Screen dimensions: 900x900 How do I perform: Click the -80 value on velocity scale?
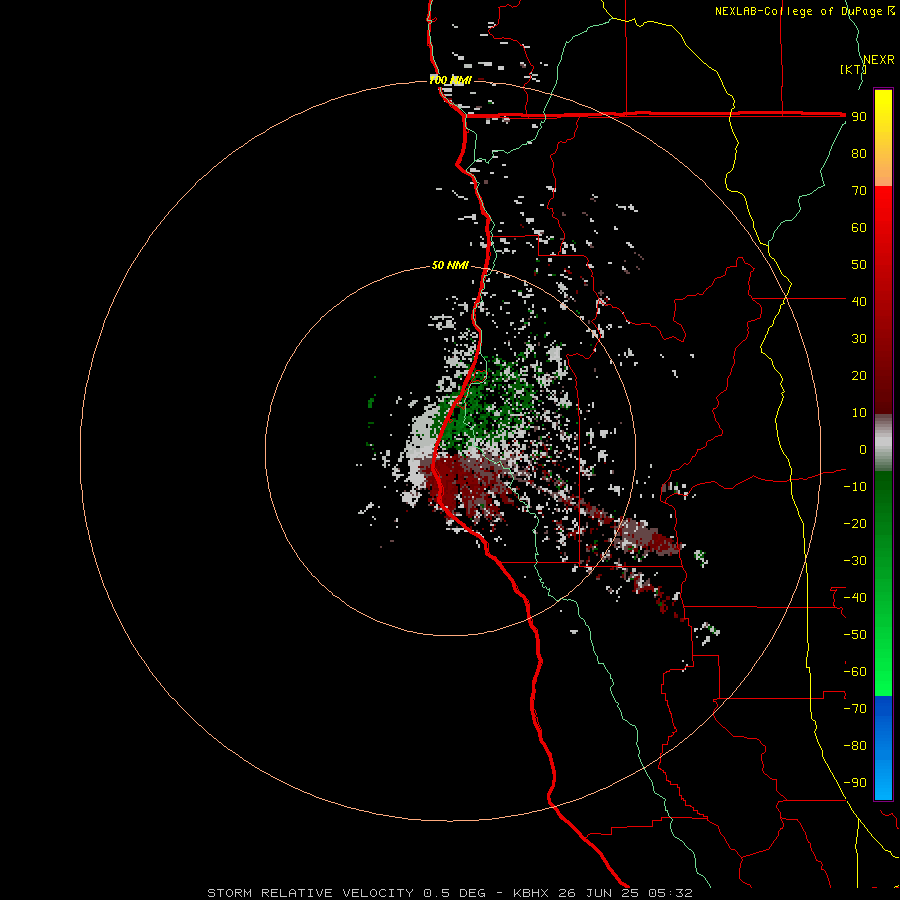point(855,746)
